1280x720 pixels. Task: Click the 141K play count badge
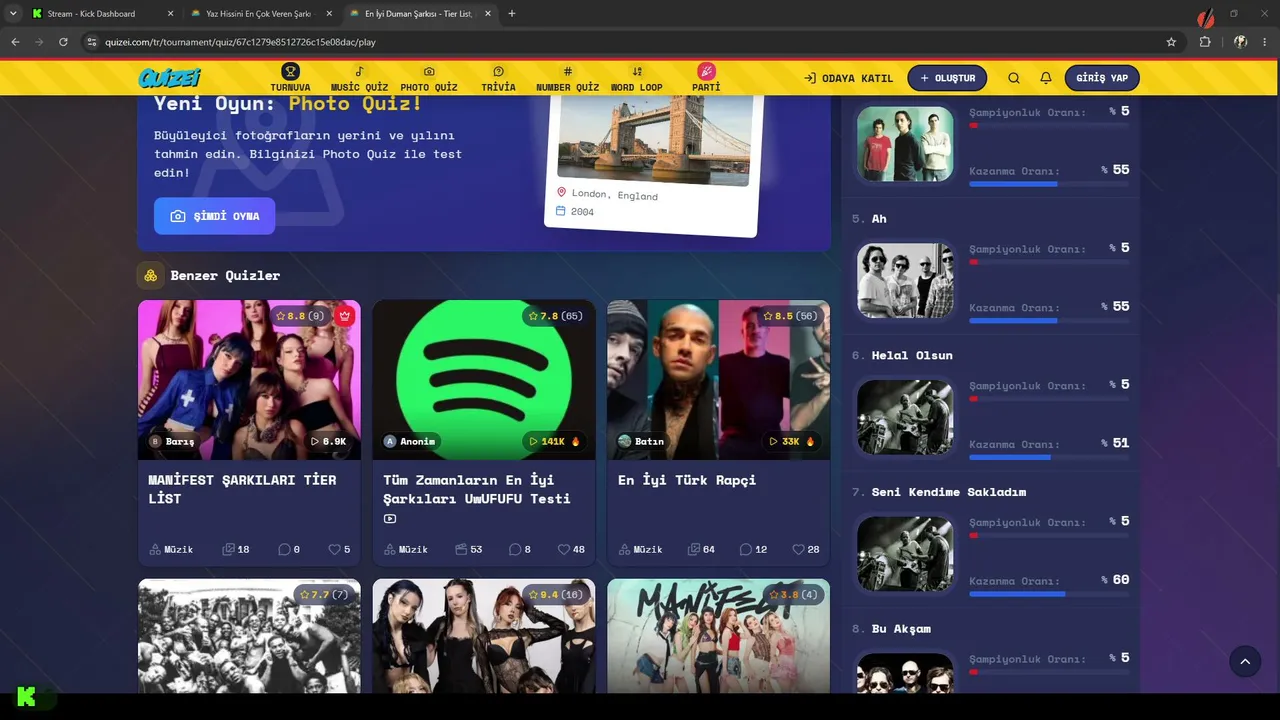[554, 441]
